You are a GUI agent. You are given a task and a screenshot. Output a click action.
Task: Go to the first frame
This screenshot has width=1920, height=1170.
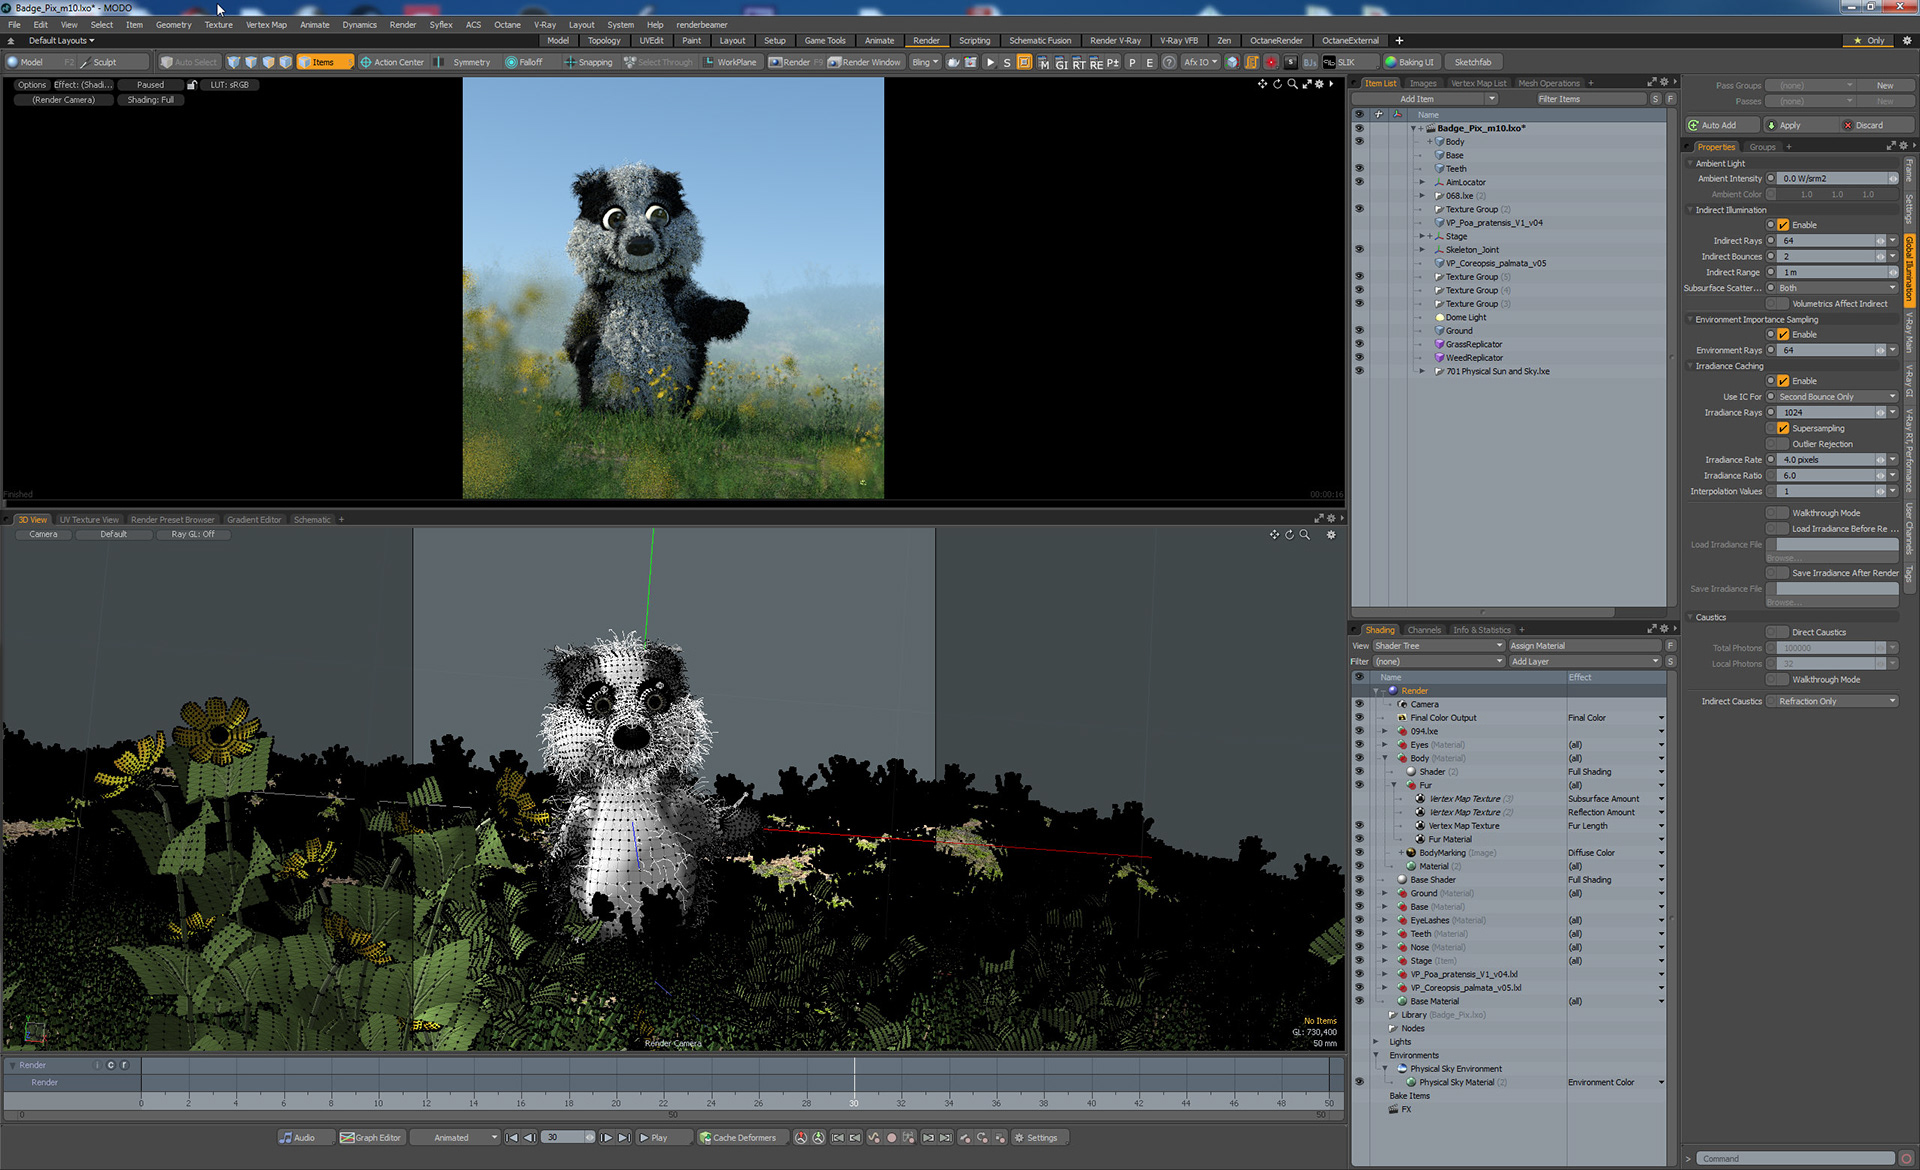(512, 1137)
